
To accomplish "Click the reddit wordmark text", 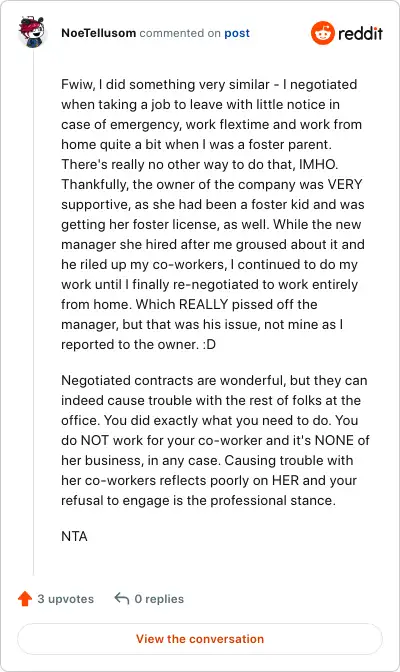I will [360, 33].
